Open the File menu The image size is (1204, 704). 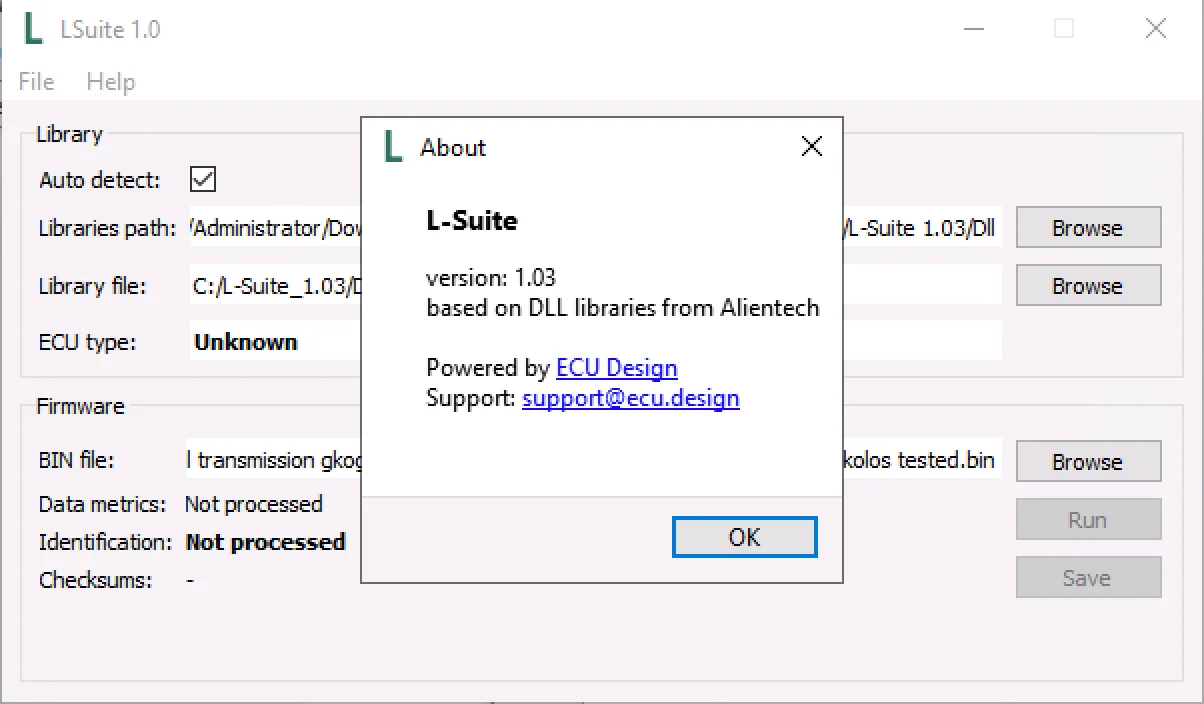(35, 82)
